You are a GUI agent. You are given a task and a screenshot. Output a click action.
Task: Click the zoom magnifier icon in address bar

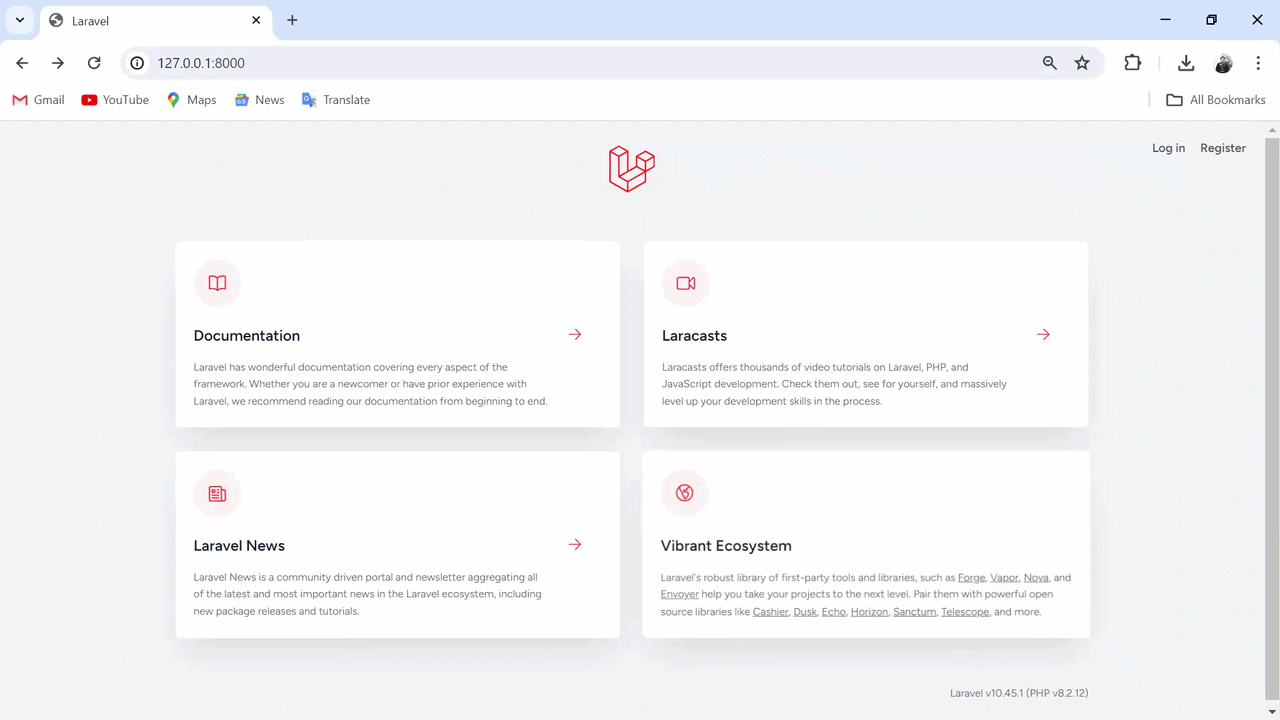pos(1049,63)
